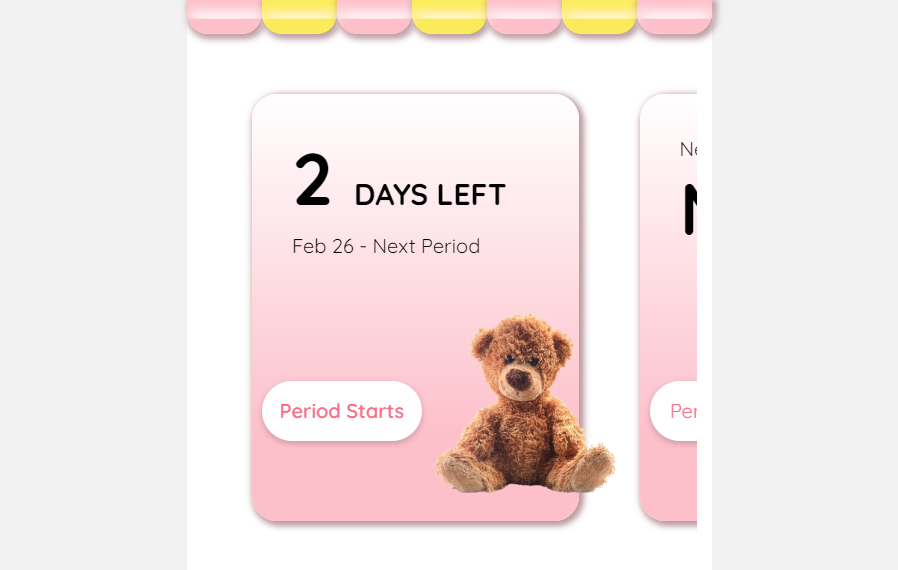
Task: Click the cut-off text atop the second card
Action: point(688,150)
